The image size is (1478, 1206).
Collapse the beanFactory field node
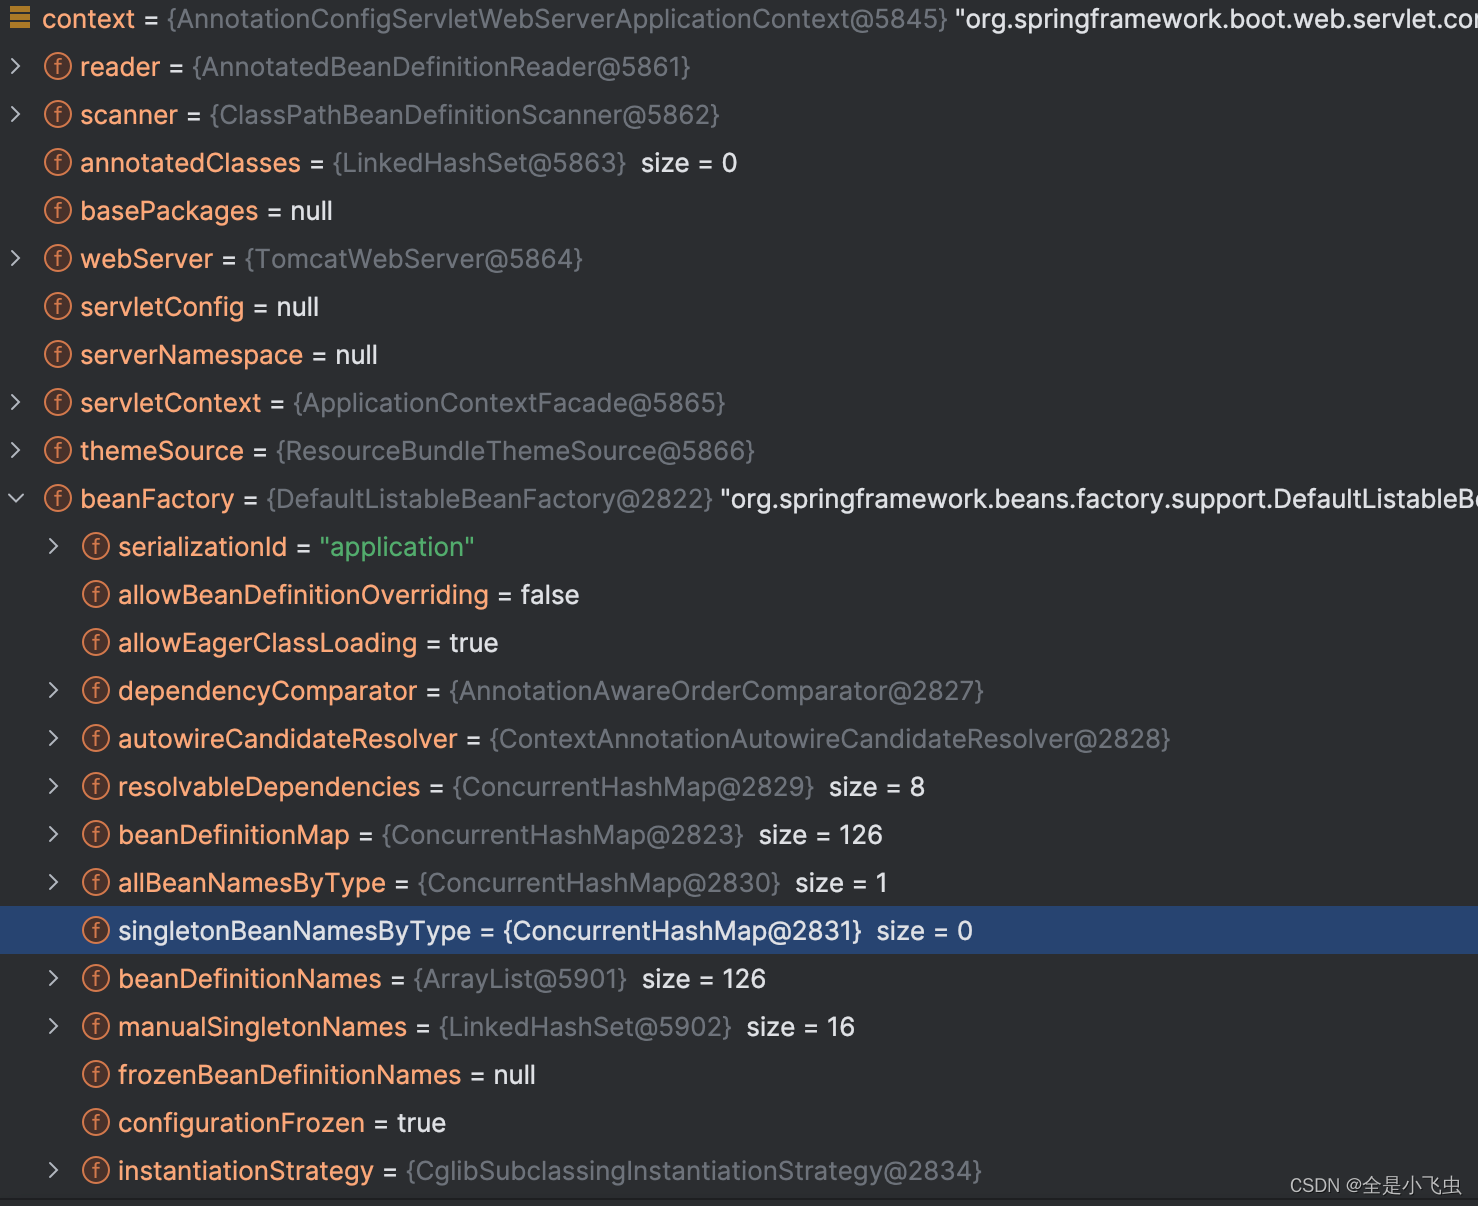click(x=15, y=499)
